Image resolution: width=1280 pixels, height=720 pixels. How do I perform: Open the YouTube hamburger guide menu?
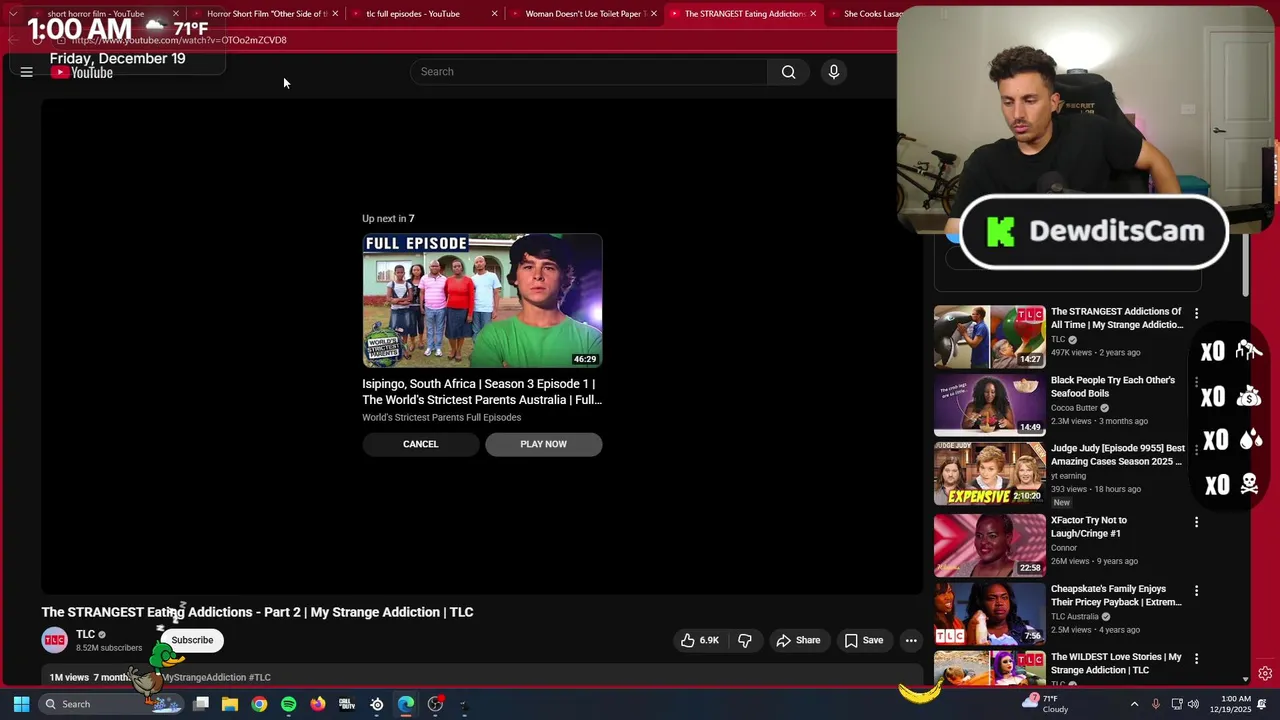pyautogui.click(x=27, y=72)
